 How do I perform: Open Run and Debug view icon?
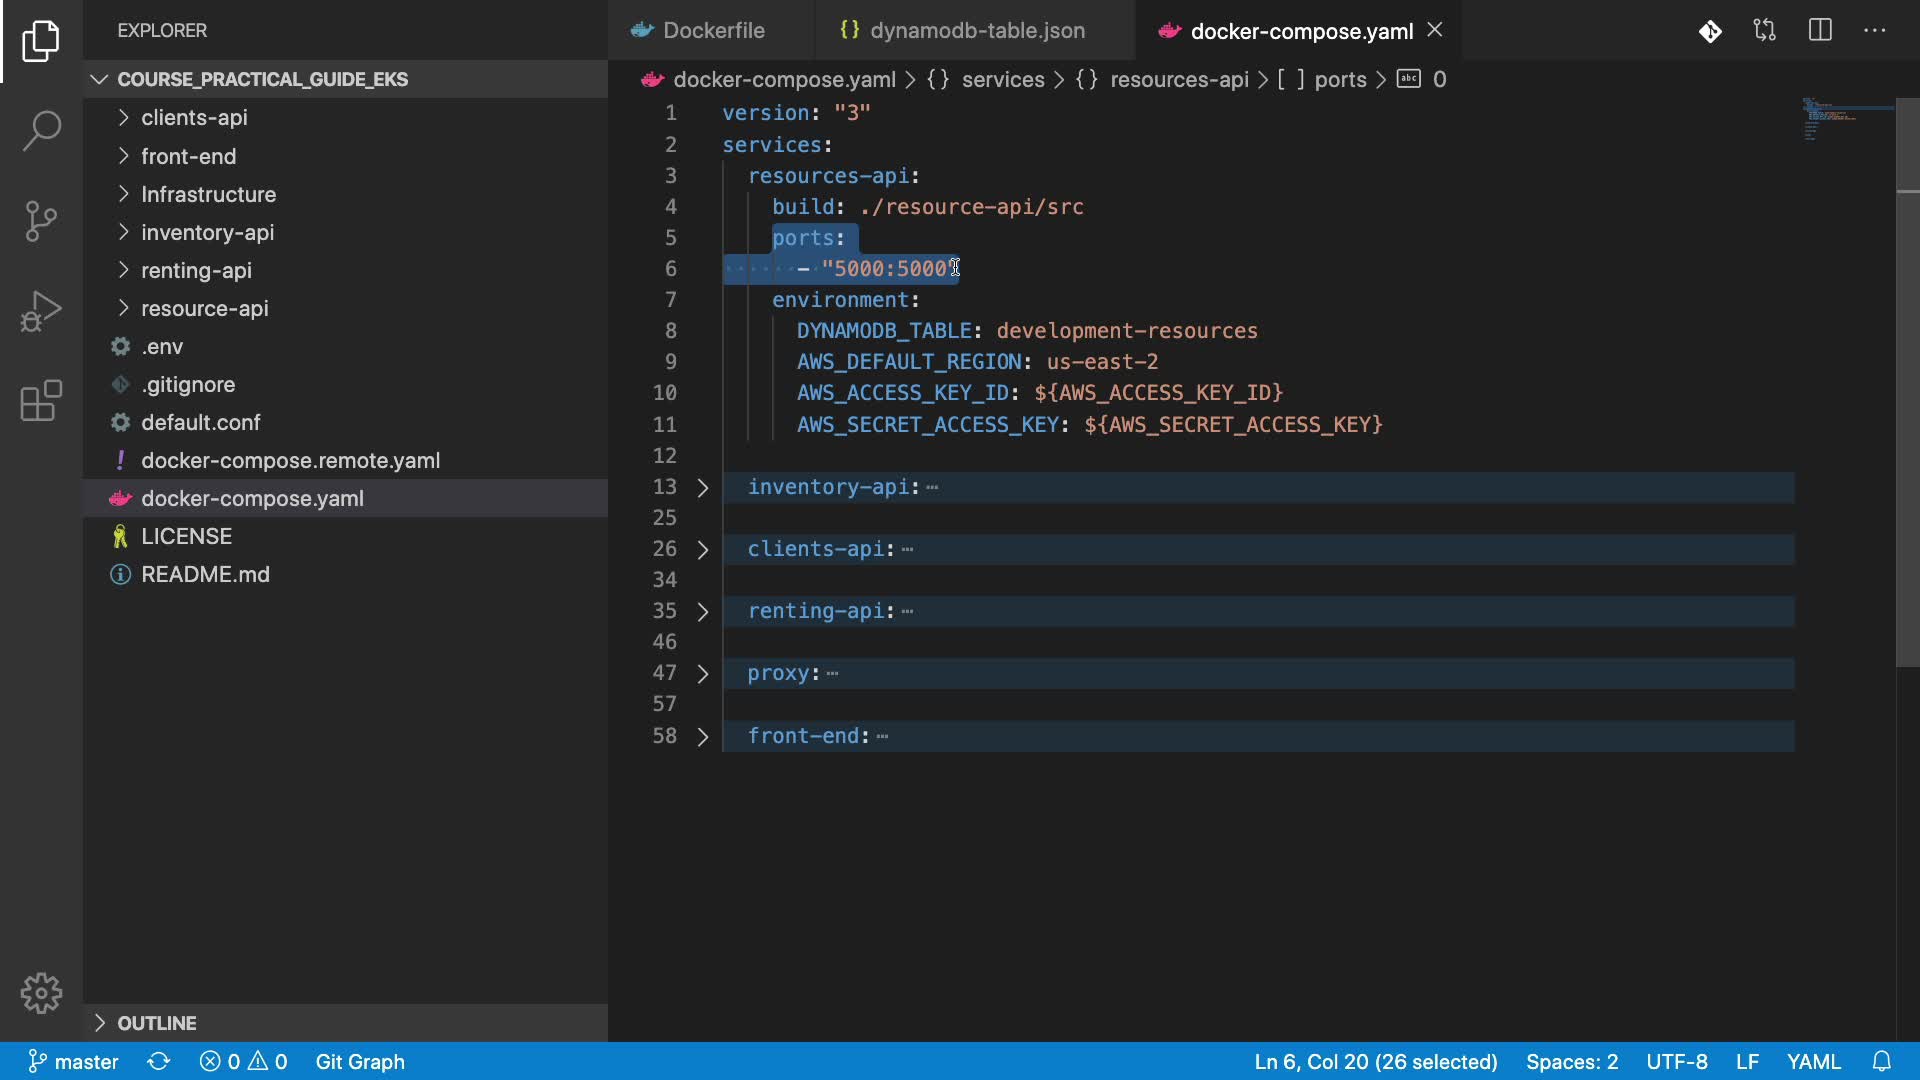click(x=41, y=311)
